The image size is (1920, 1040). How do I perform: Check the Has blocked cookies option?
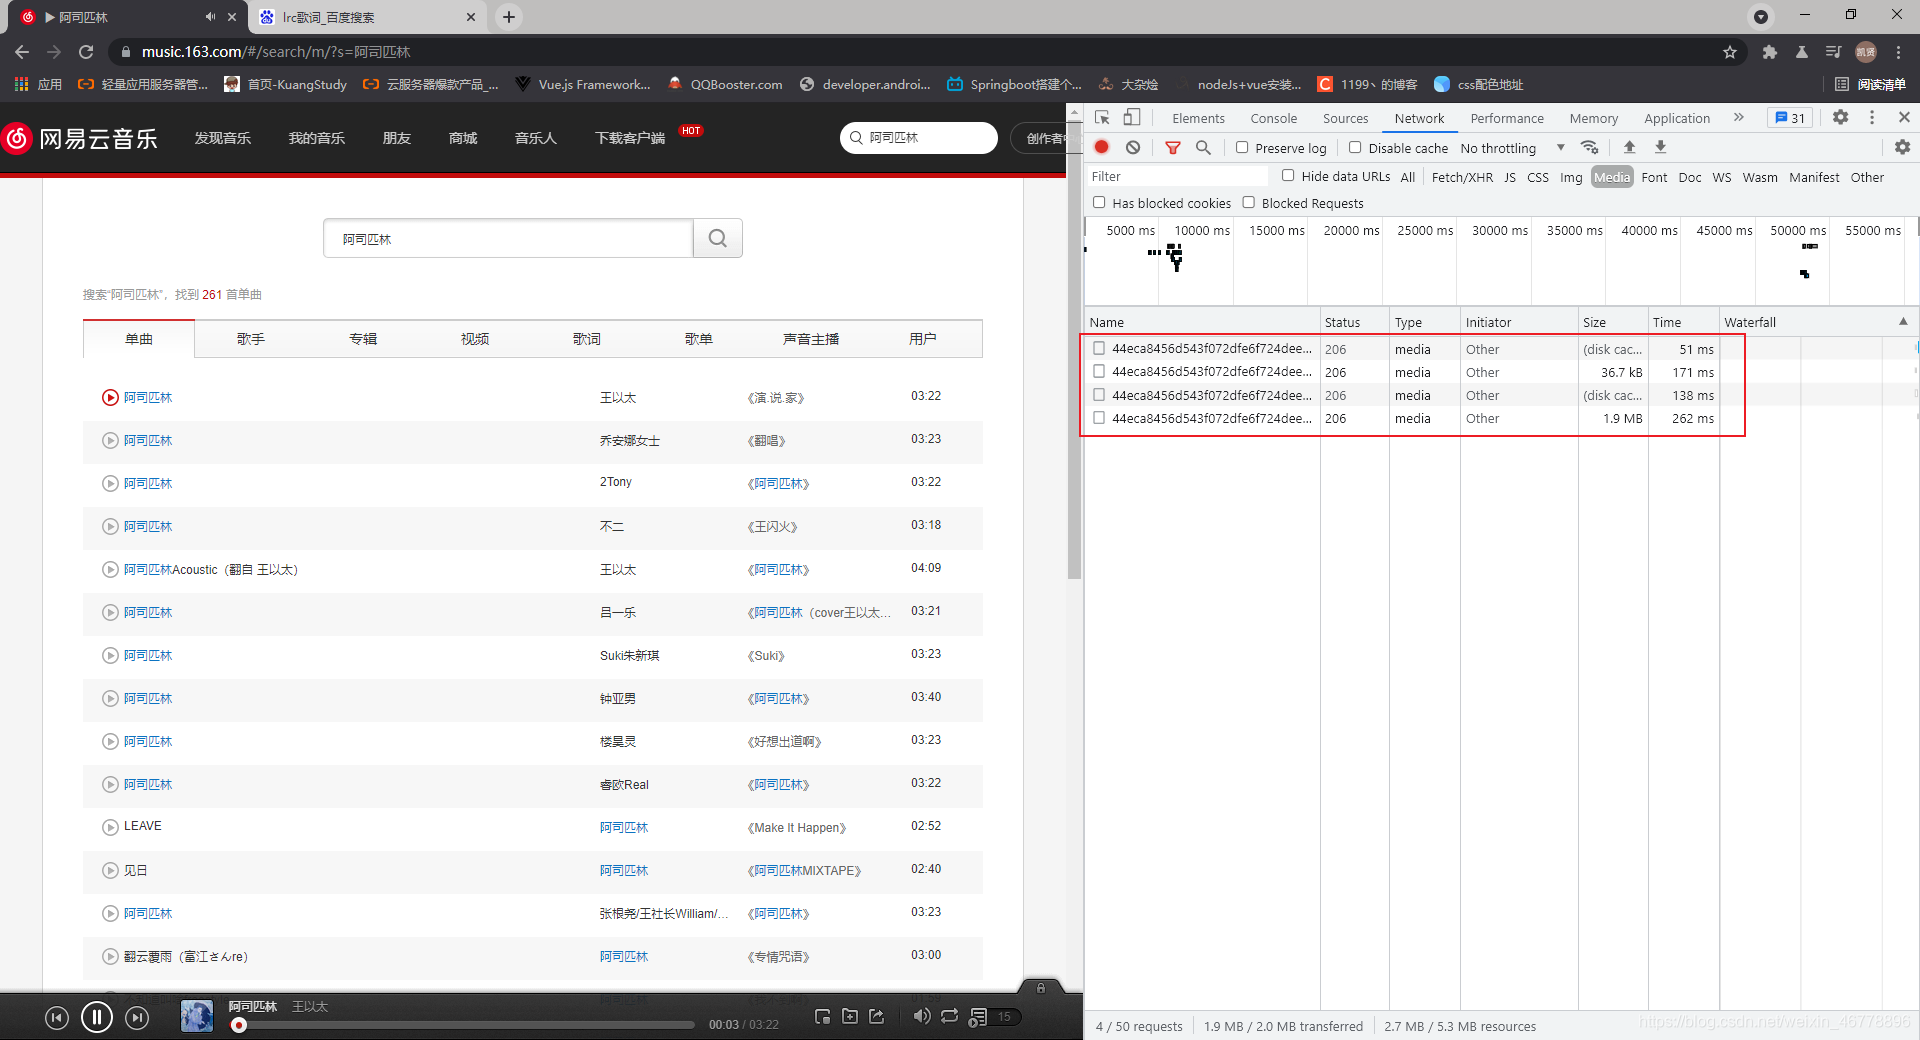[x=1099, y=202]
